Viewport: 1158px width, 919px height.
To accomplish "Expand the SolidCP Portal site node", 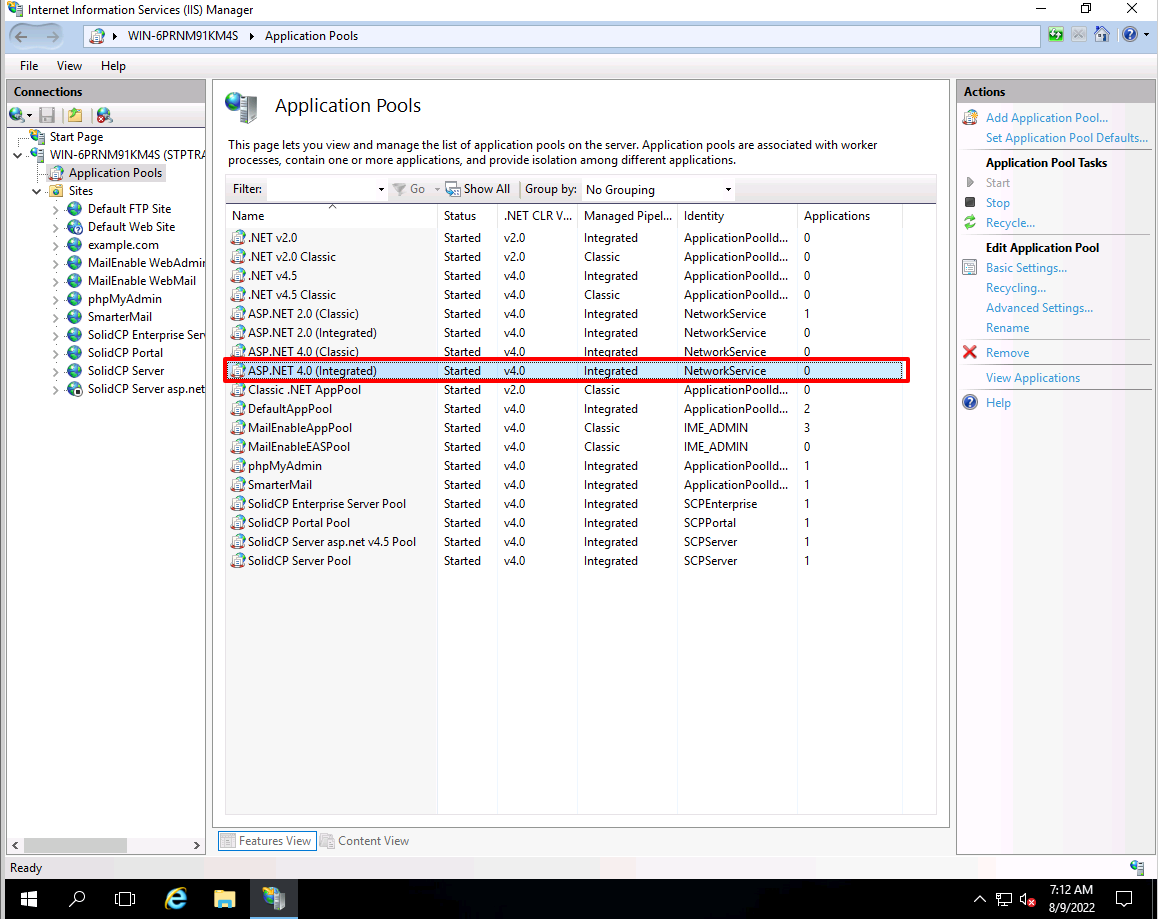I will pyautogui.click(x=55, y=353).
